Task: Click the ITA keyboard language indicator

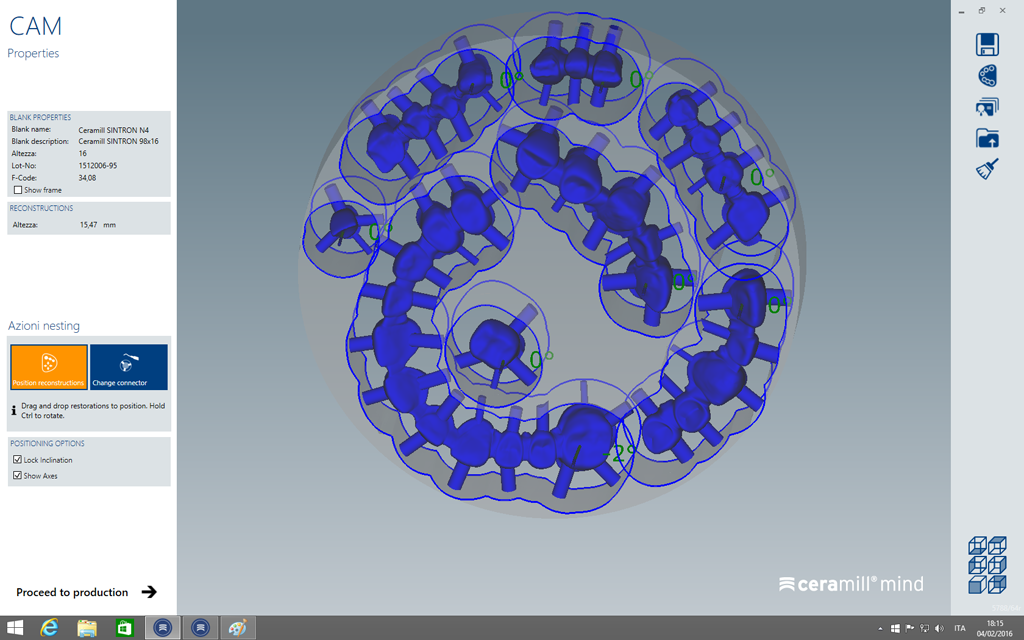Action: (x=960, y=628)
